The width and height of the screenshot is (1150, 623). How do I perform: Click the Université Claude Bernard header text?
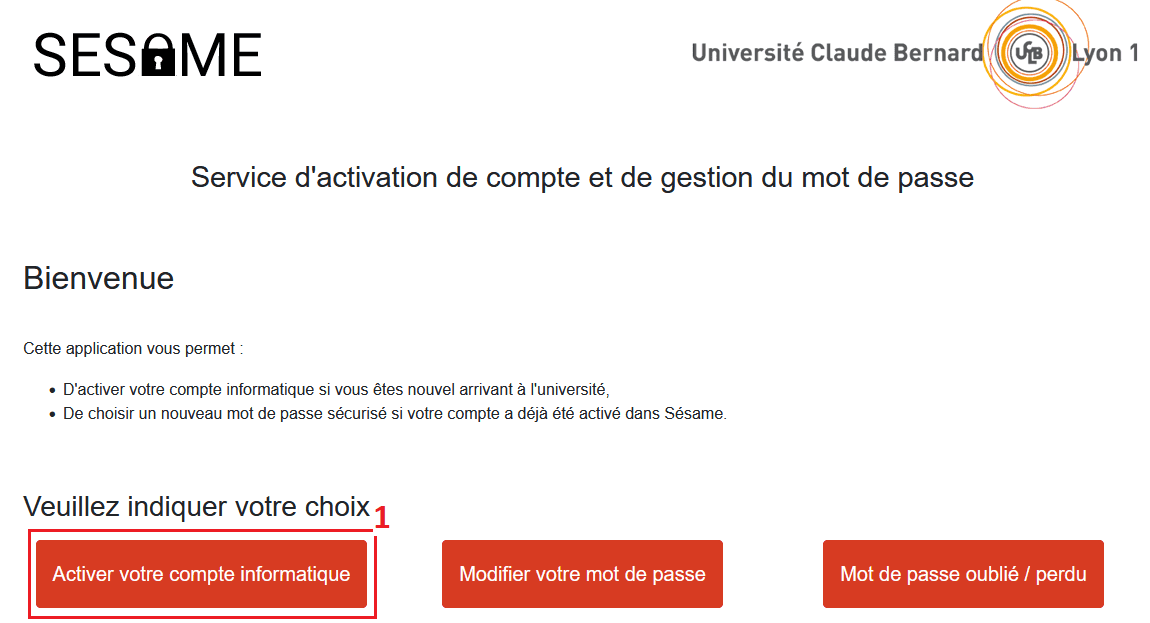pos(835,53)
